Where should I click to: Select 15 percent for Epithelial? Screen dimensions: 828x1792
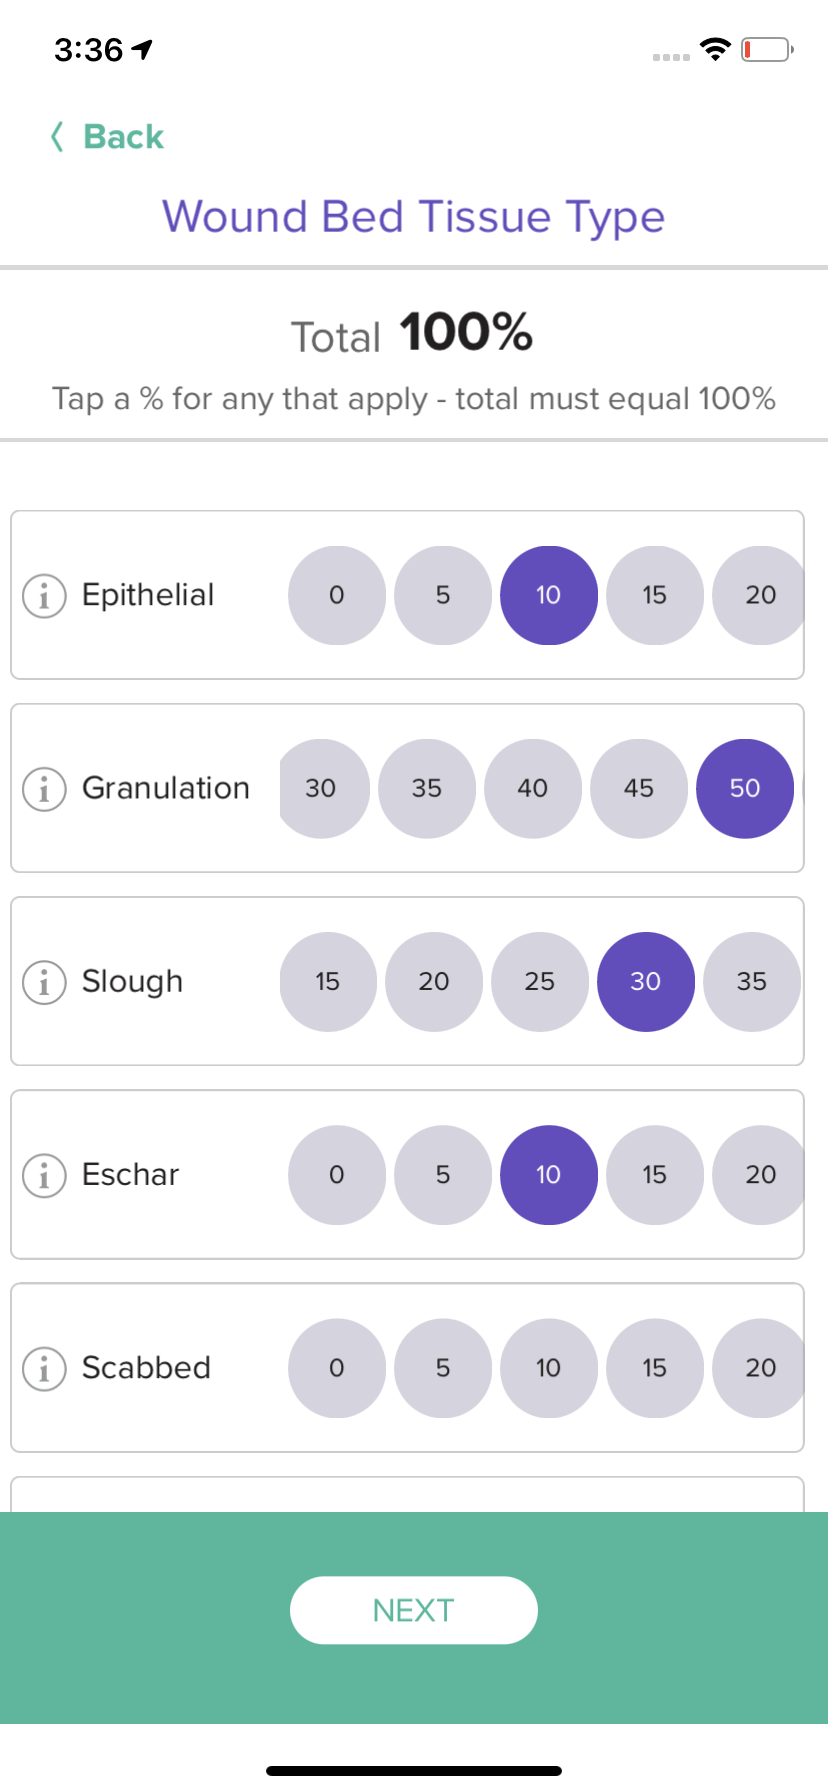[655, 595]
